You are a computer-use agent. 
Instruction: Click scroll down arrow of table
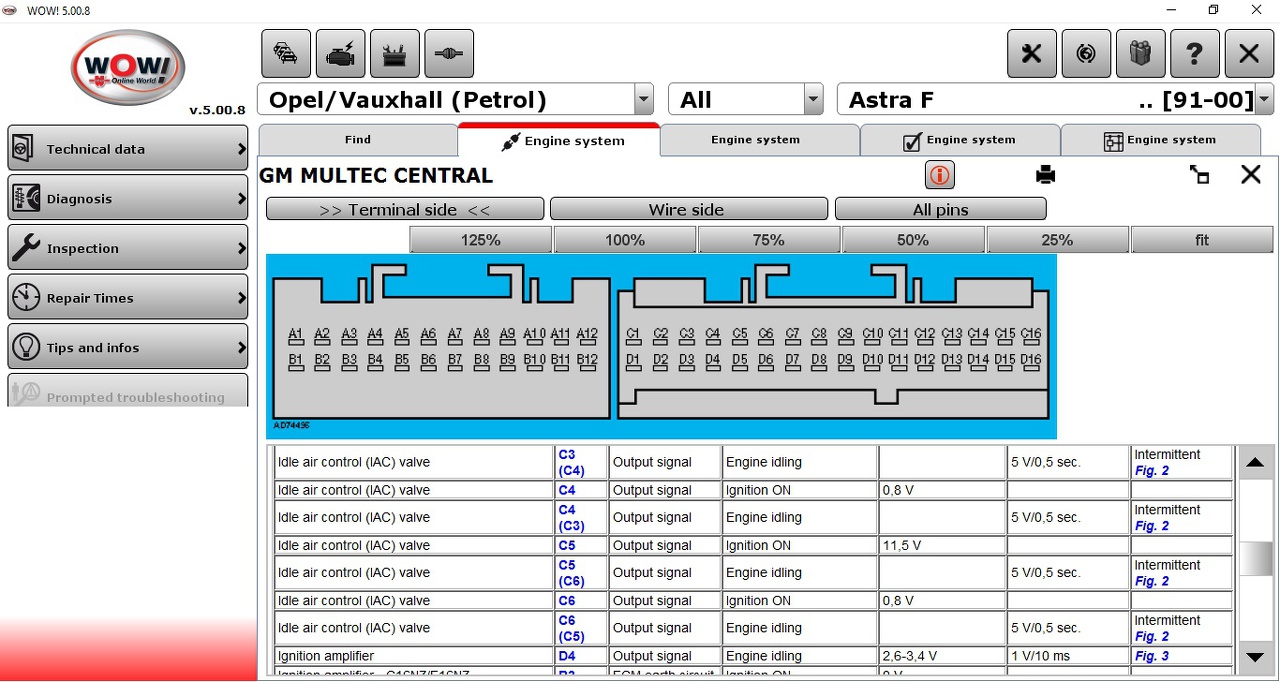(1256, 657)
